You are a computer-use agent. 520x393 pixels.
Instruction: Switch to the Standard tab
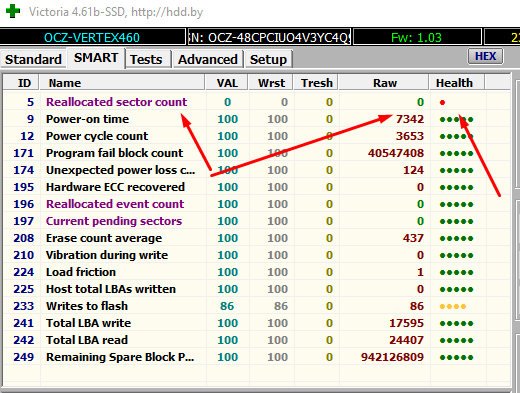[x=33, y=59]
